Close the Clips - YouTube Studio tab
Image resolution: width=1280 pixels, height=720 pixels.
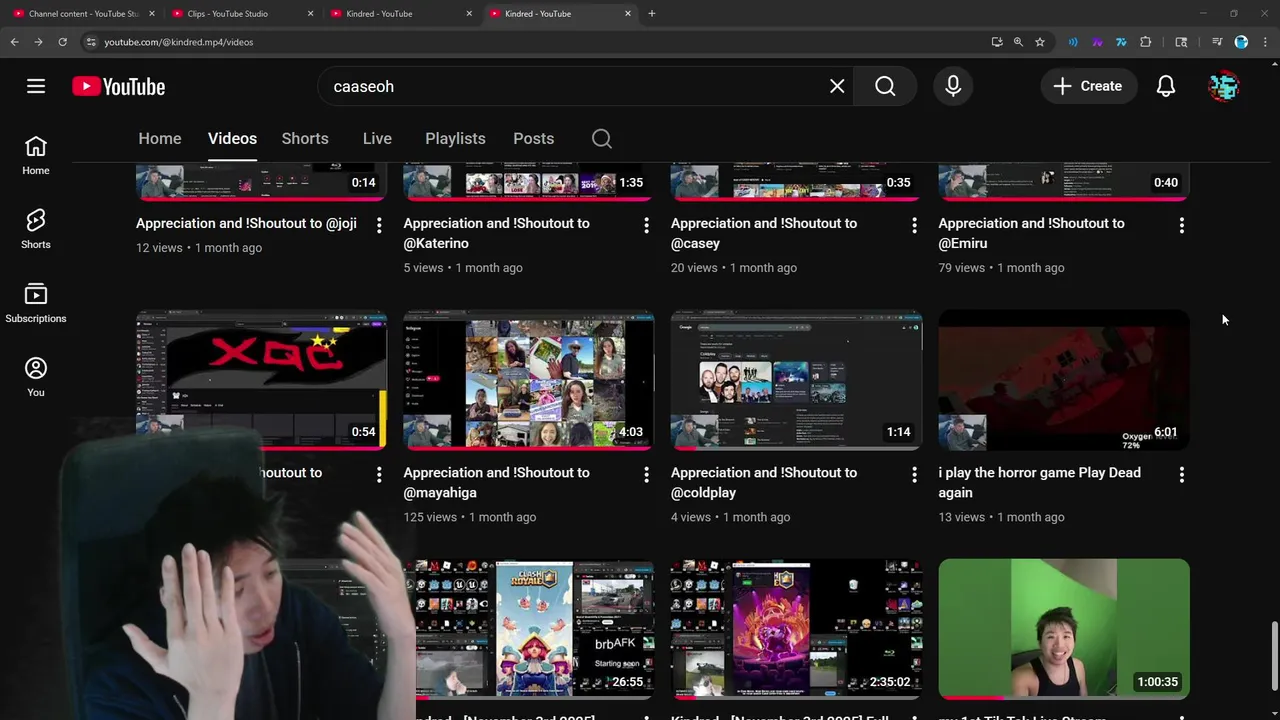tap(310, 14)
